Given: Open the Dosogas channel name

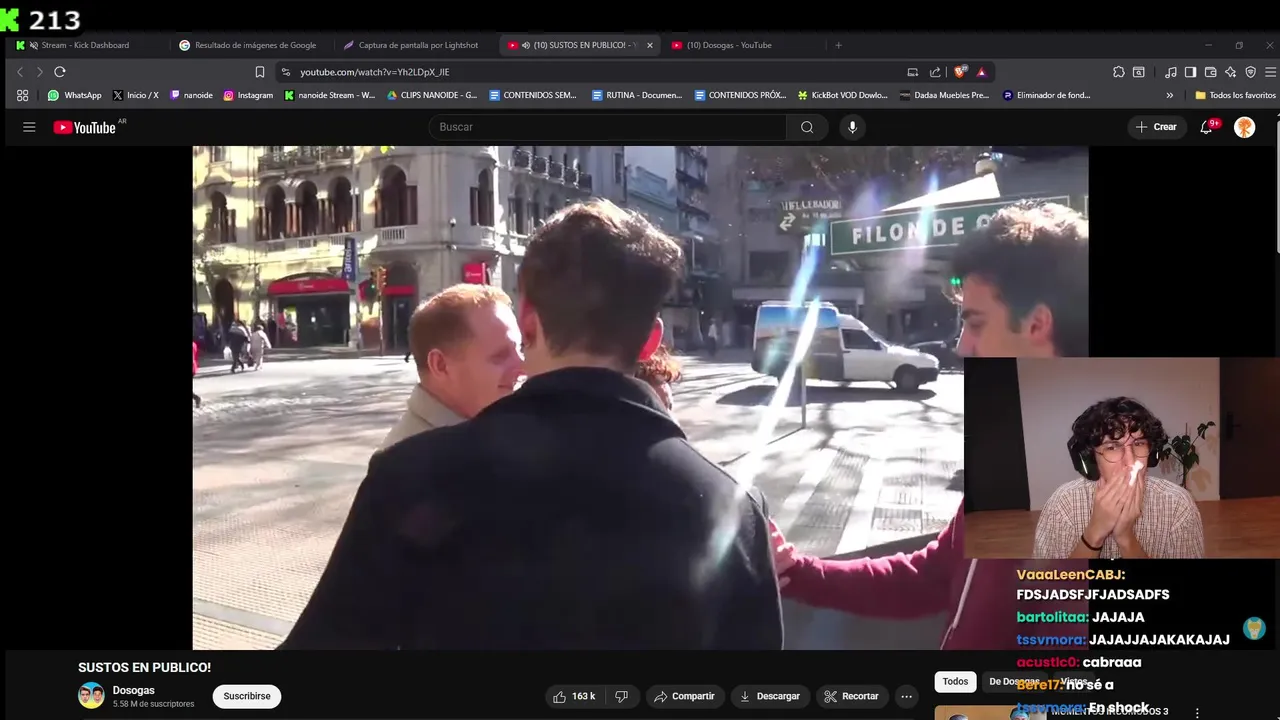Looking at the screenshot, I should point(133,690).
